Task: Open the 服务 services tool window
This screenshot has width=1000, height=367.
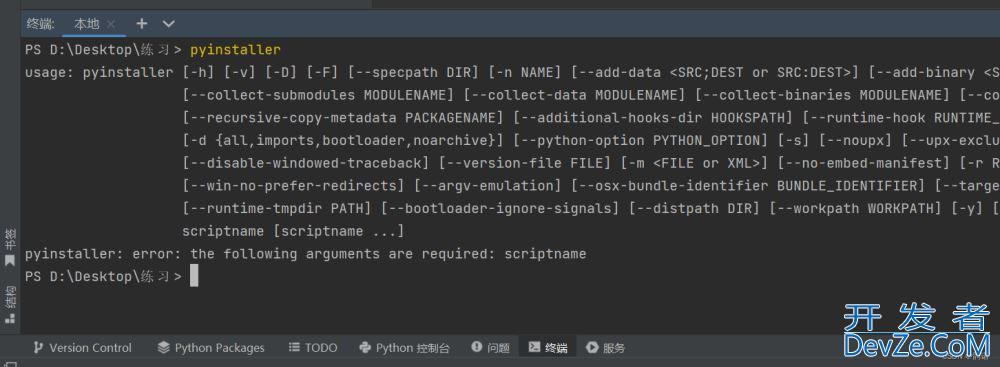Action: pos(606,348)
